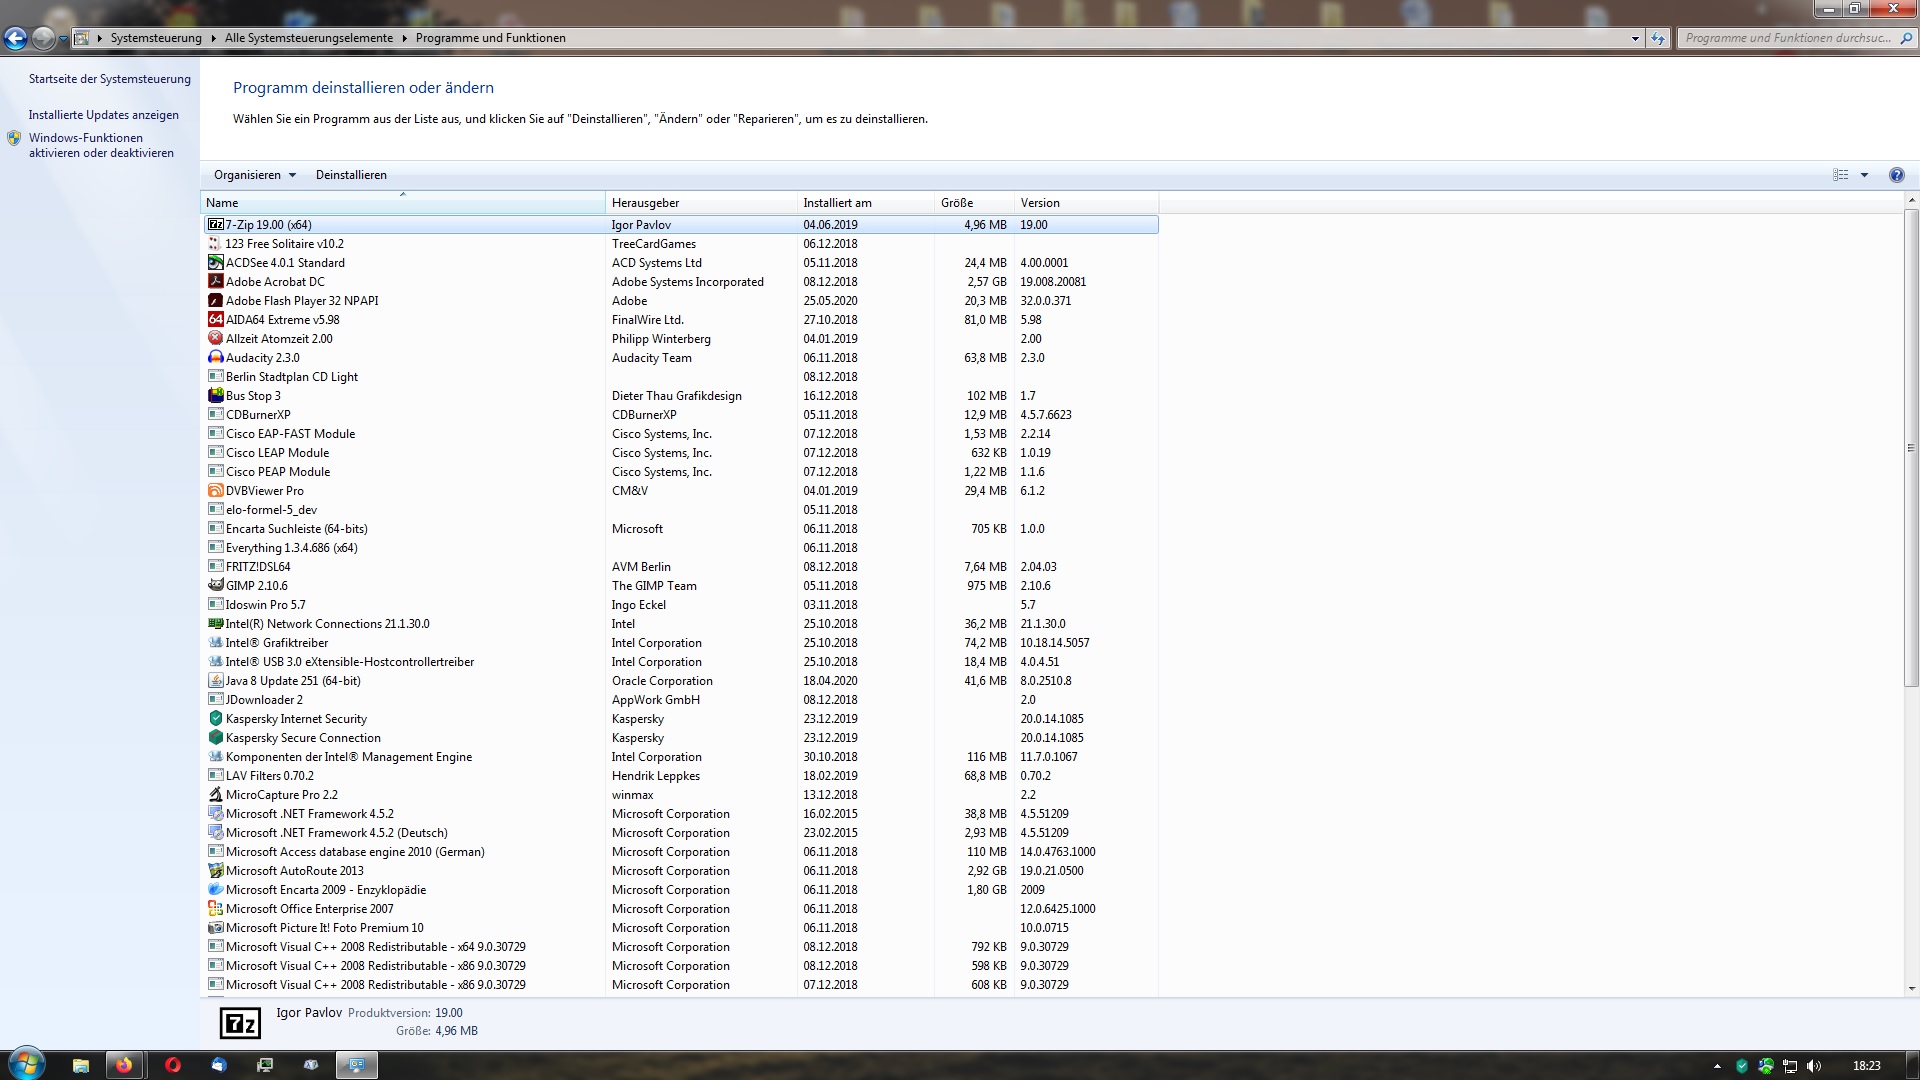
Task: Expand the address bar history dropdown
Action: click(1634, 38)
